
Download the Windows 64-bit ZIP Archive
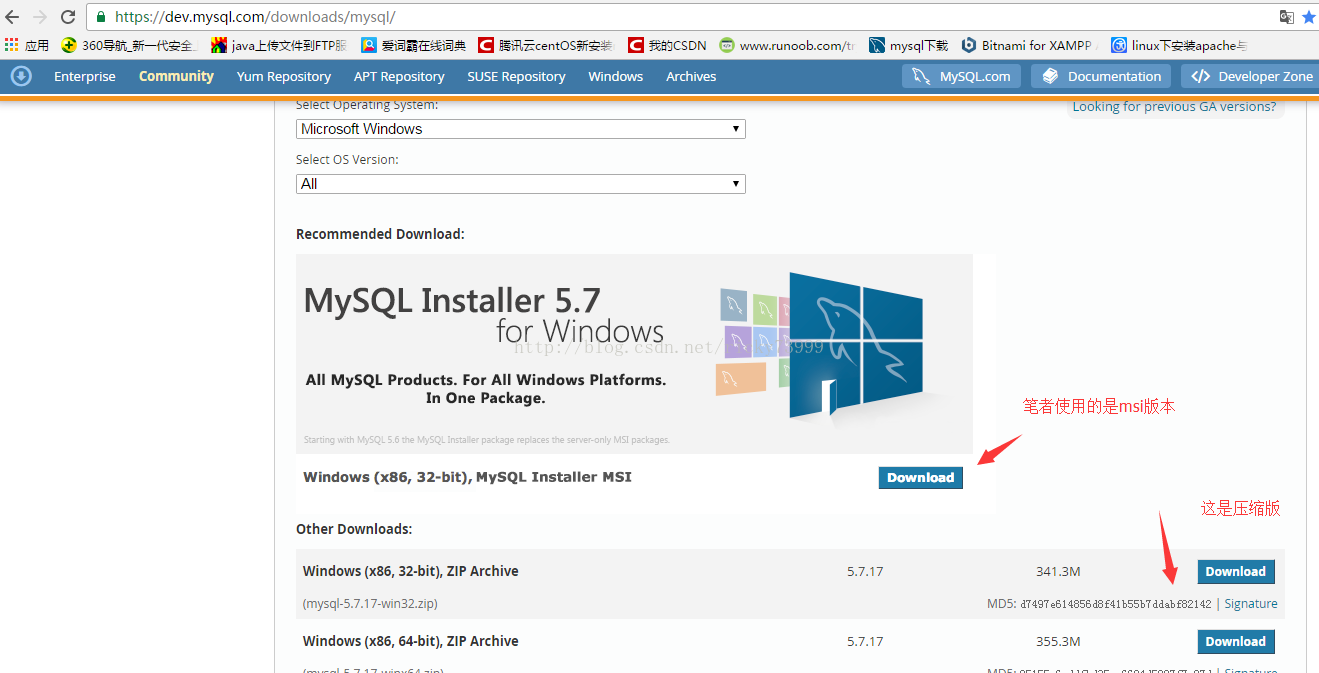[1236, 642]
